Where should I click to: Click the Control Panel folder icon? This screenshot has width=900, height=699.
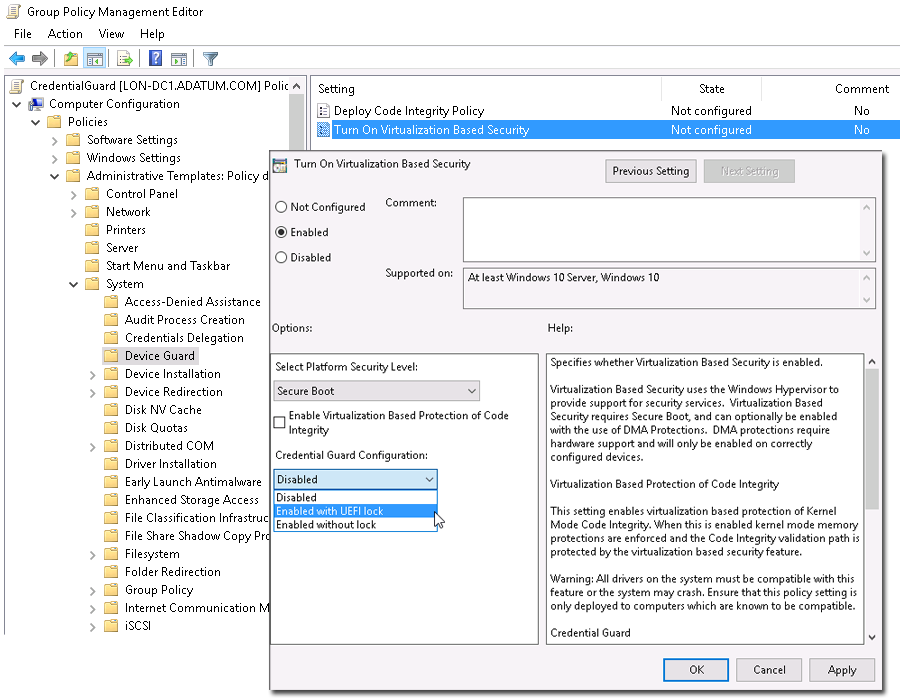click(x=92, y=194)
